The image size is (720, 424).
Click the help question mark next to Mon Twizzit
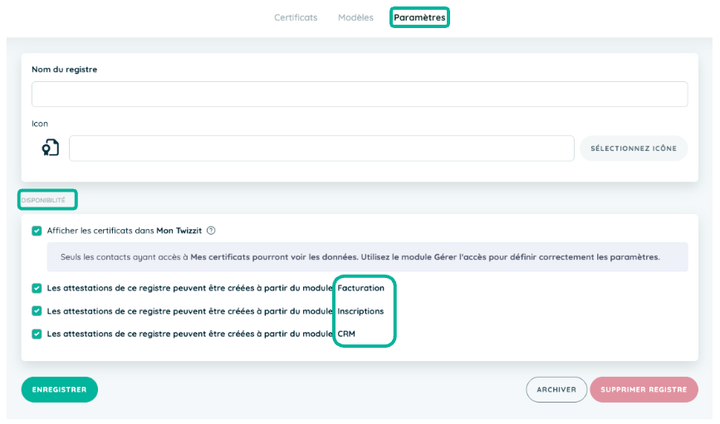[x=211, y=231]
